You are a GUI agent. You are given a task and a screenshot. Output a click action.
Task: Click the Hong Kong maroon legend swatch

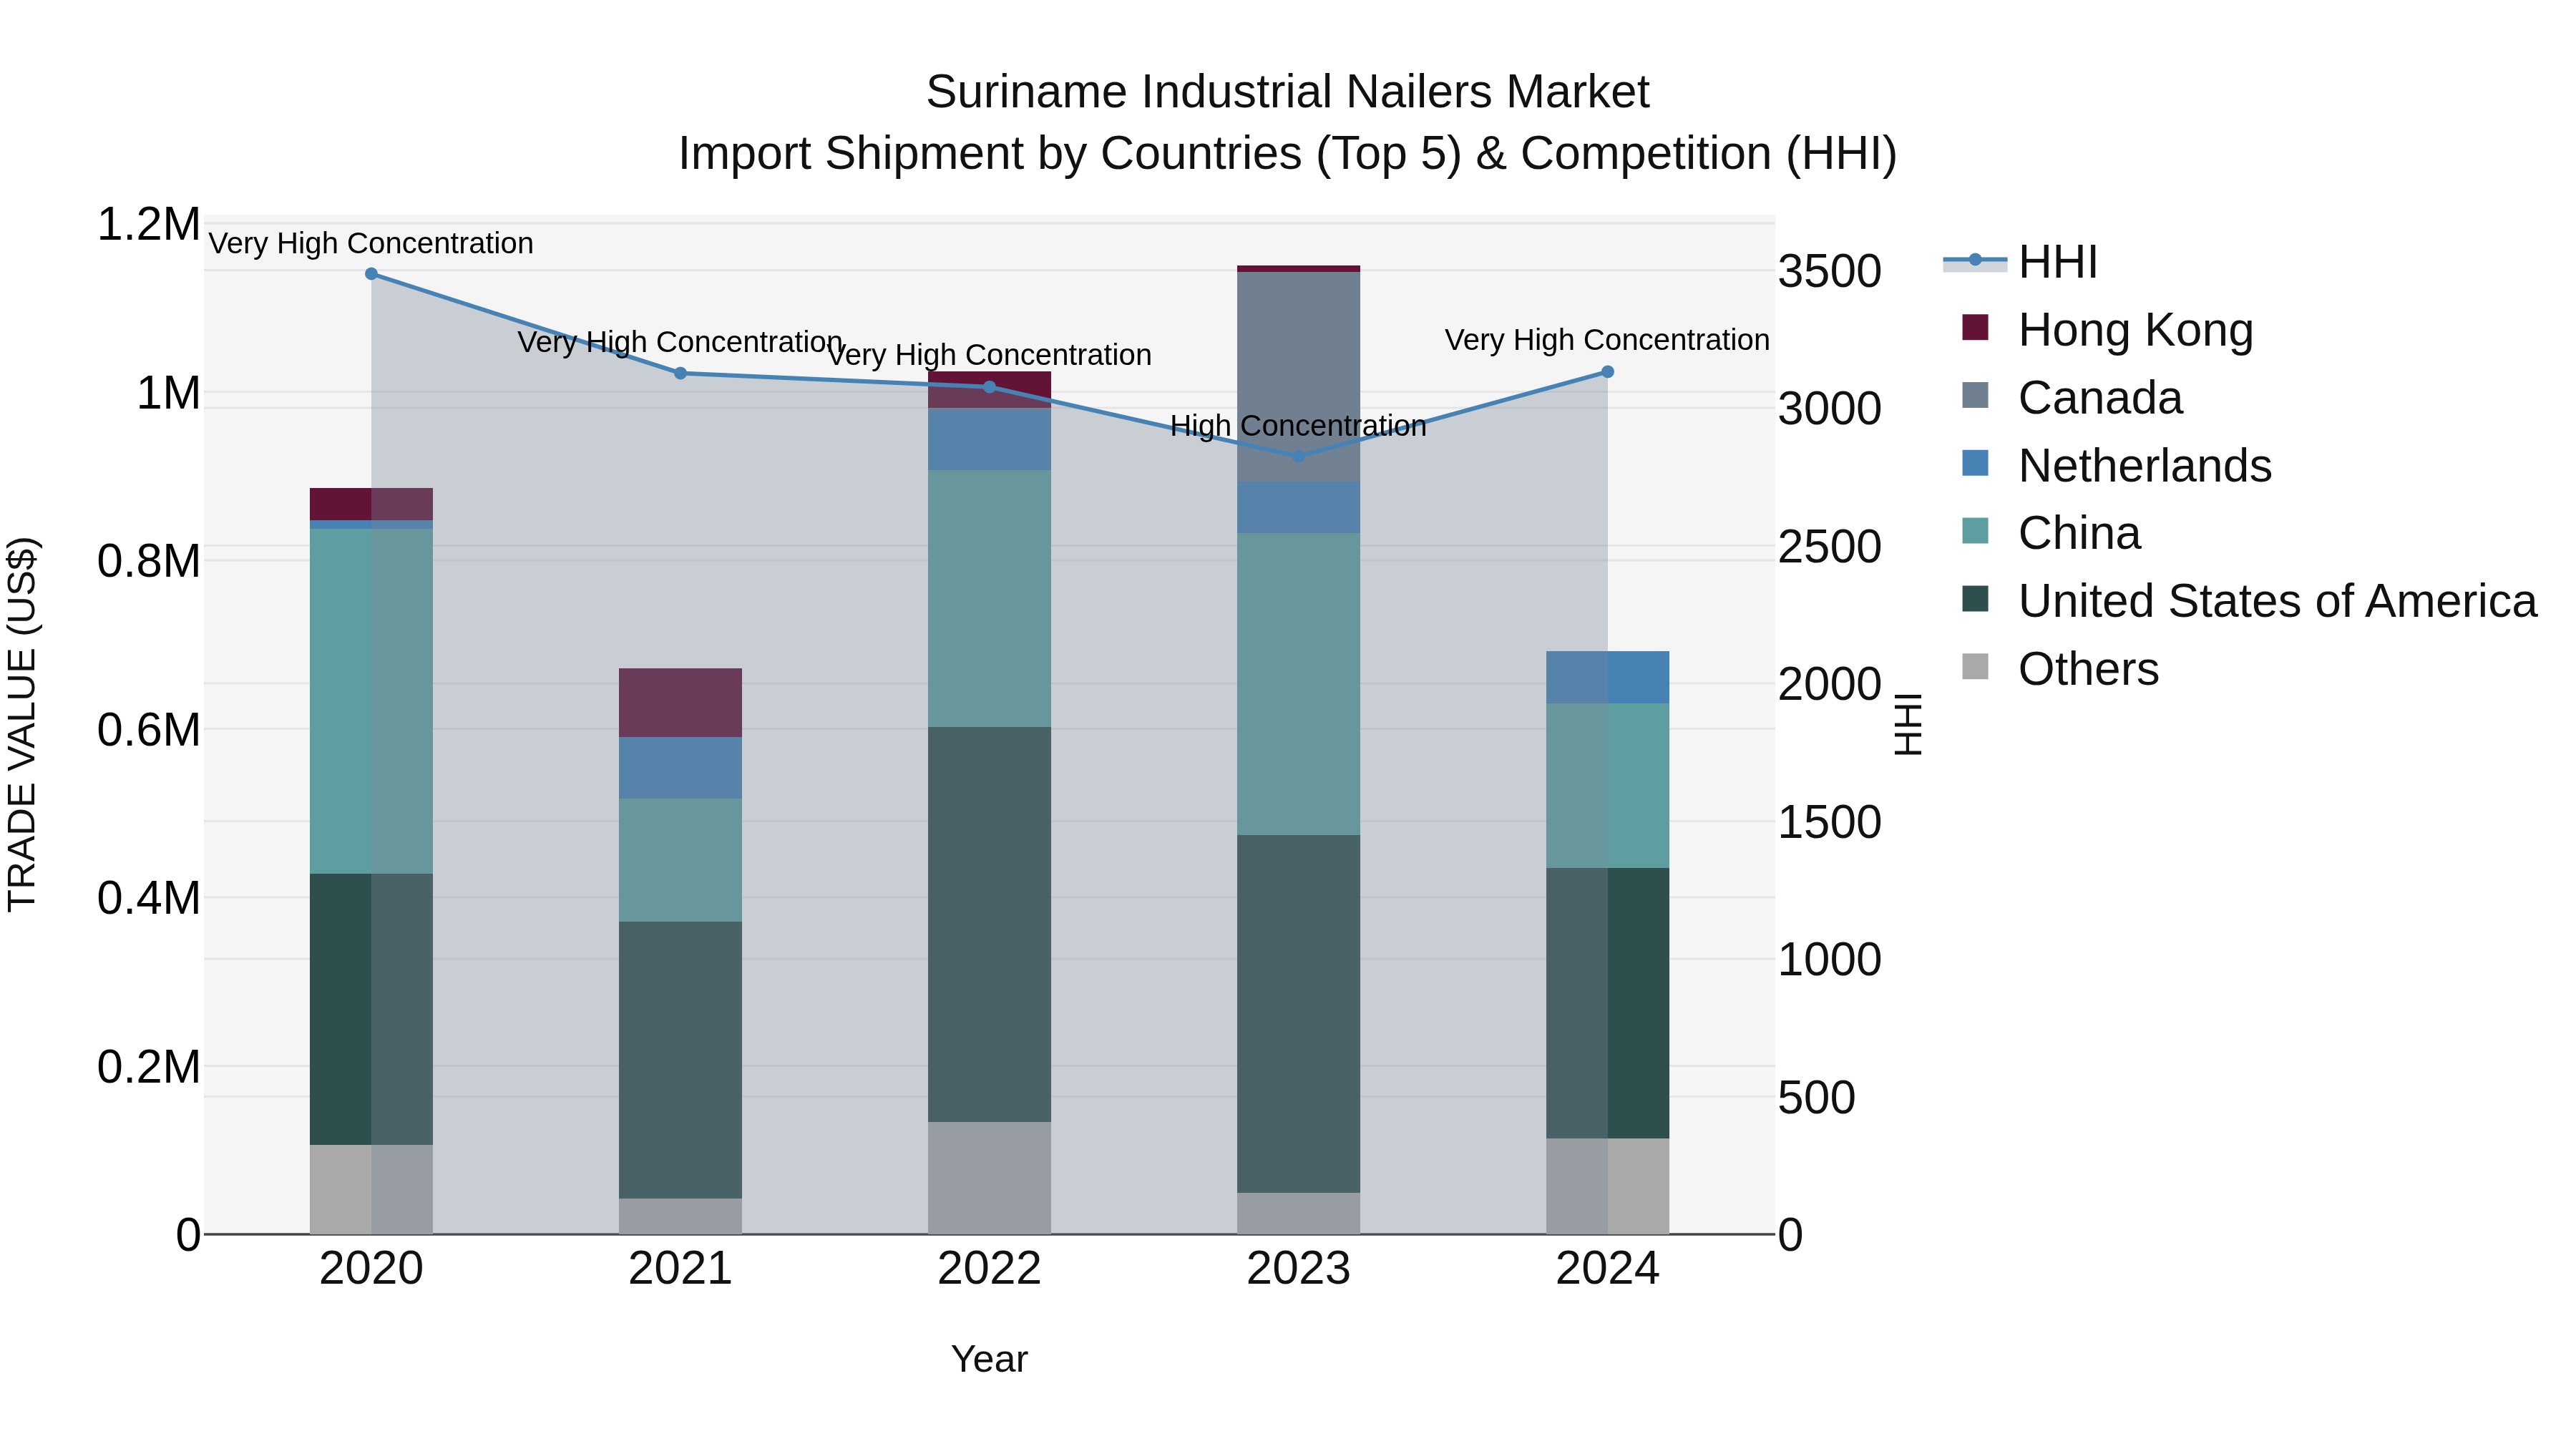(x=1975, y=327)
